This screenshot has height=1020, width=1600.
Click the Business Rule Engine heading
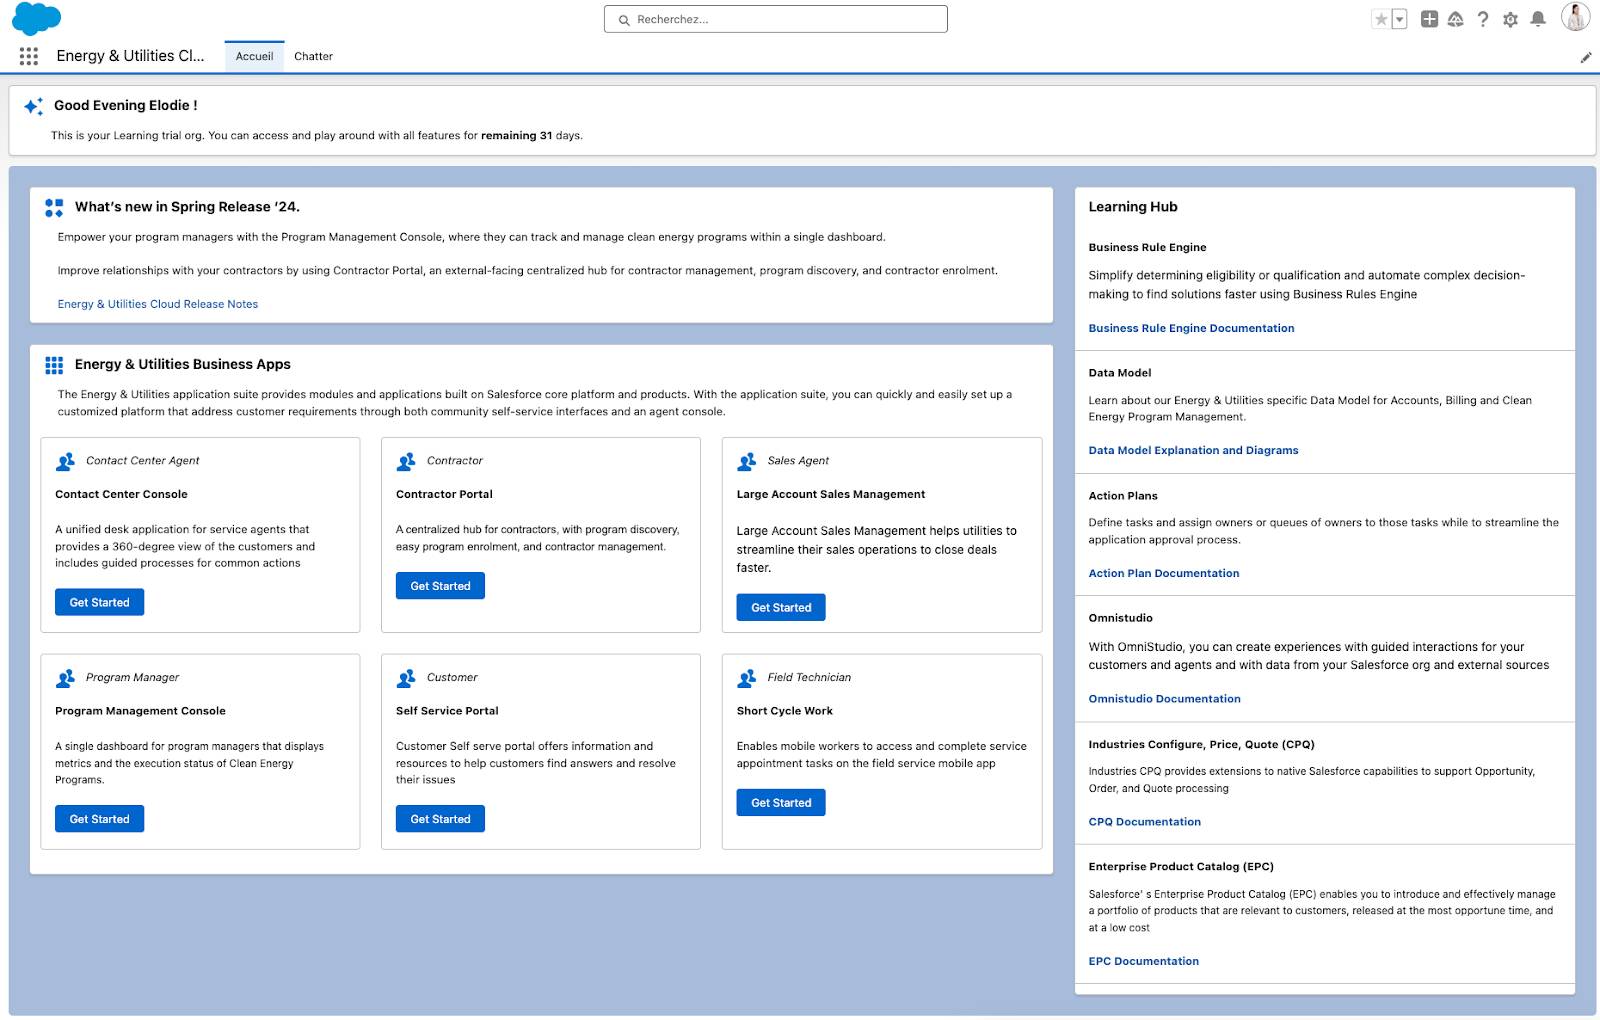pyautogui.click(x=1147, y=247)
